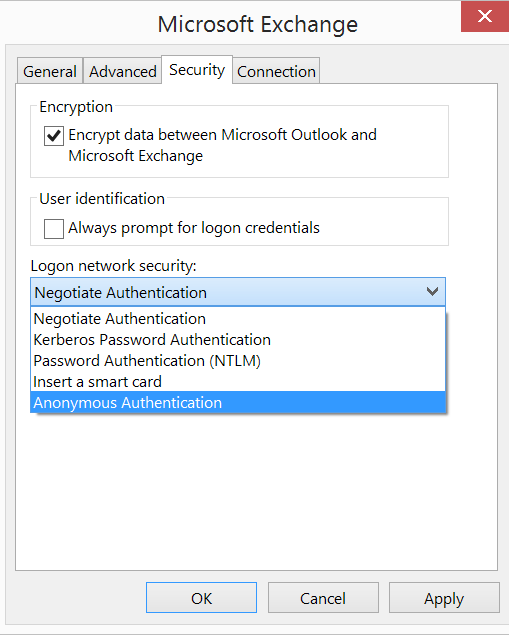
Task: Uncheck the Encrypt data checkbox
Action: point(54,136)
